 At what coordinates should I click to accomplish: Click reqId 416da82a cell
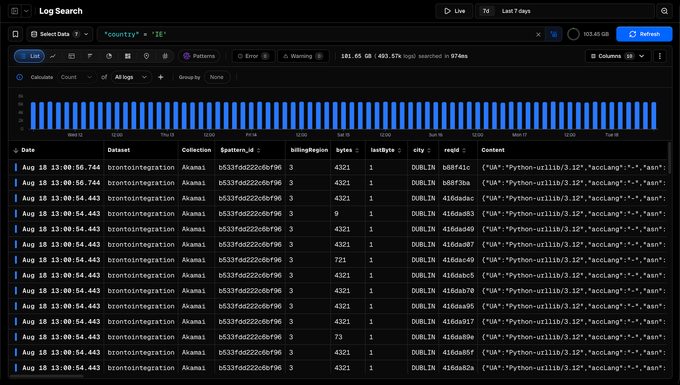(x=458, y=368)
